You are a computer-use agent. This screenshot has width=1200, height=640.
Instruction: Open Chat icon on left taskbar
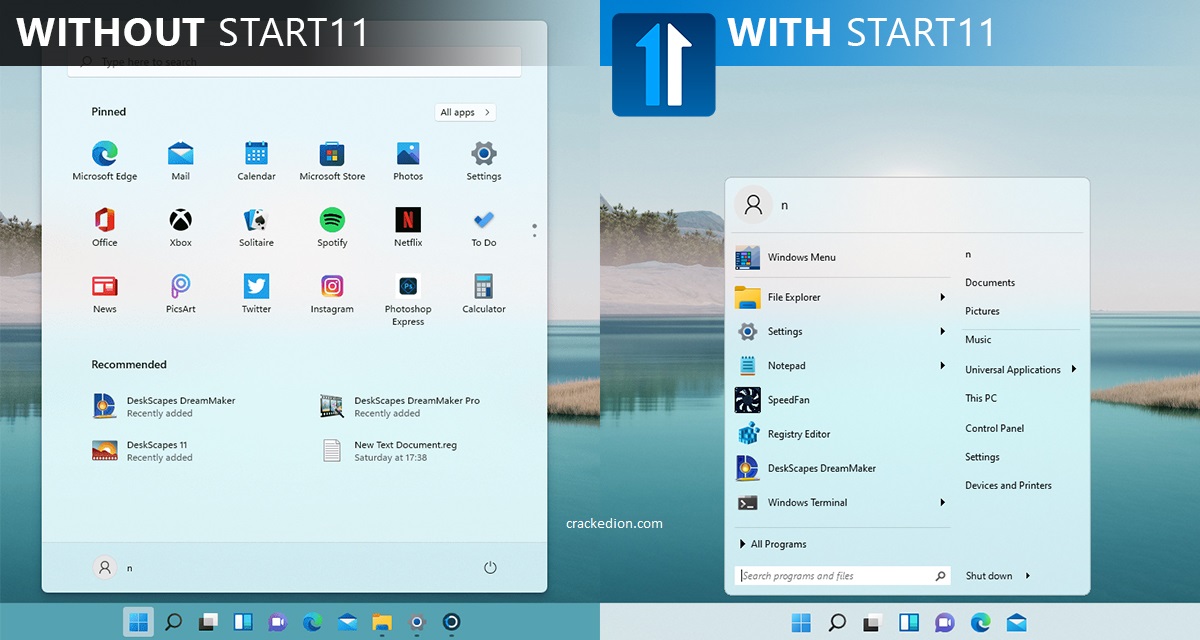pos(277,622)
